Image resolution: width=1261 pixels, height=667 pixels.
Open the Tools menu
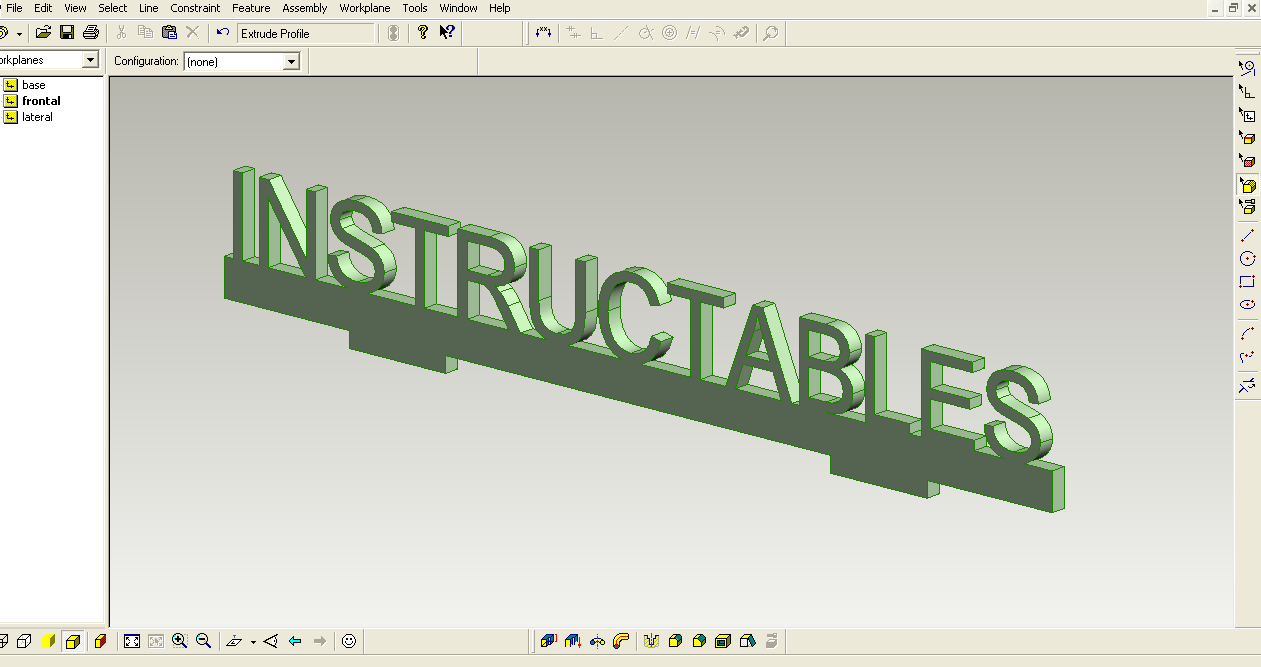tap(415, 8)
